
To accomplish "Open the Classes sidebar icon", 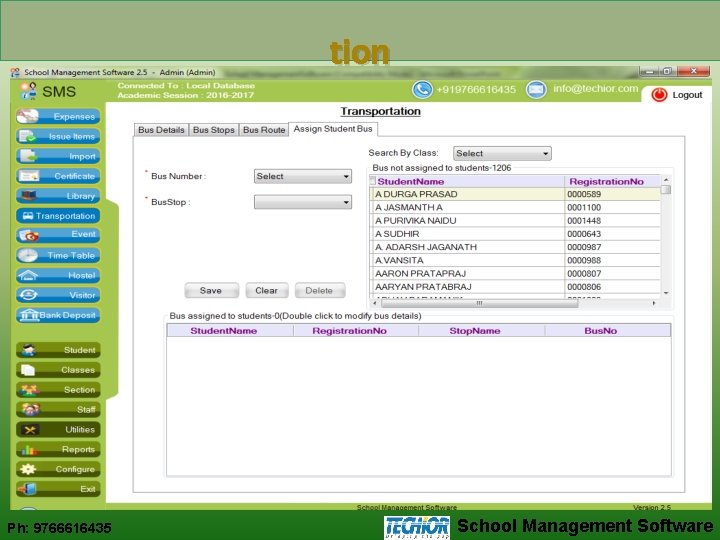I will 28,370.
